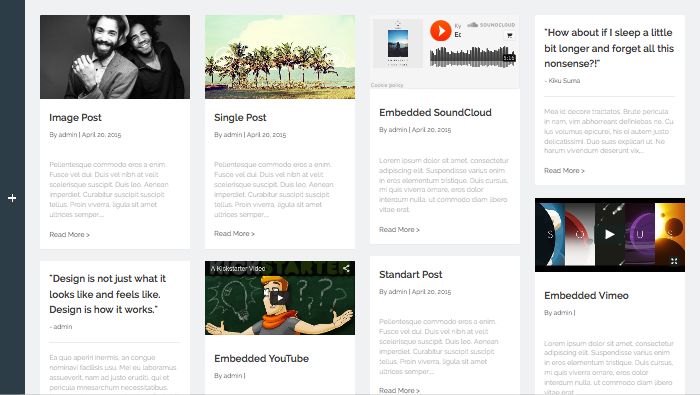Open the Embedded YouTube post title
The height and width of the screenshot is (395, 700).
(261, 358)
